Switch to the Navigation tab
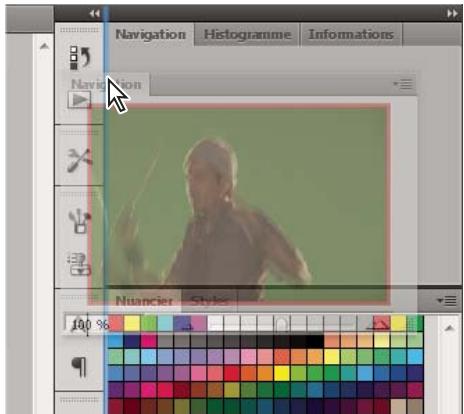 [x=150, y=34]
